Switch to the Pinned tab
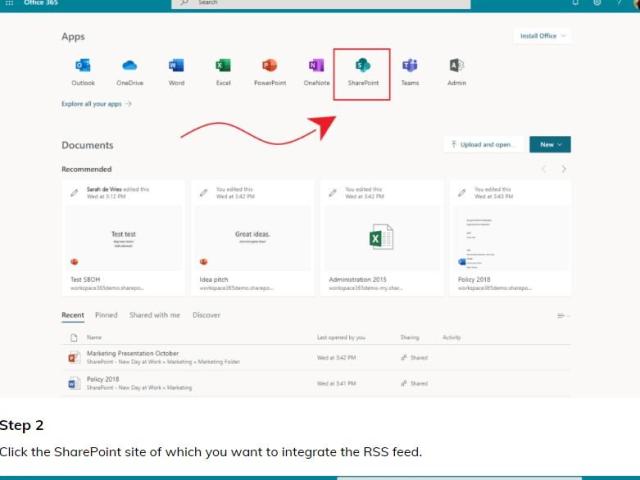The image size is (640, 480). coord(106,315)
